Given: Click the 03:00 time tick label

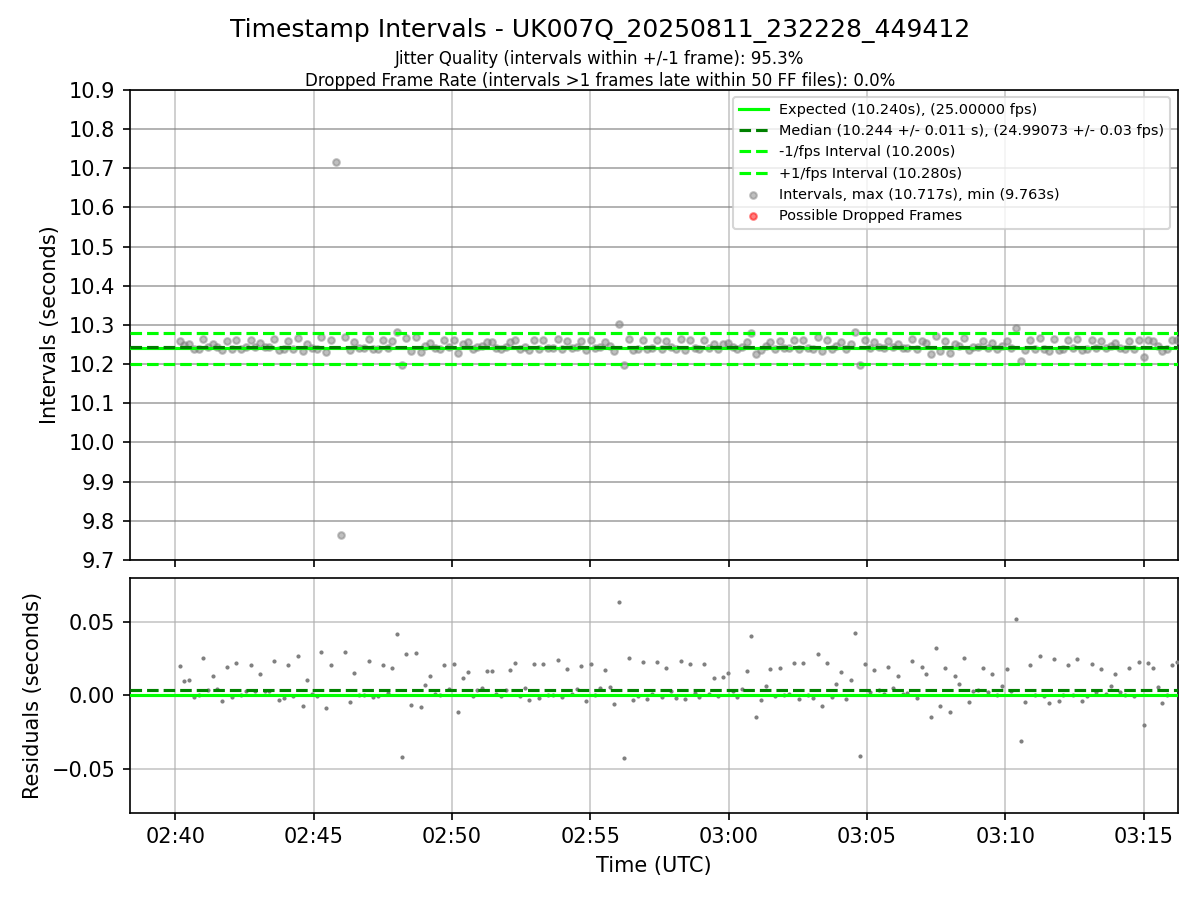Looking at the screenshot, I should pos(728,835).
